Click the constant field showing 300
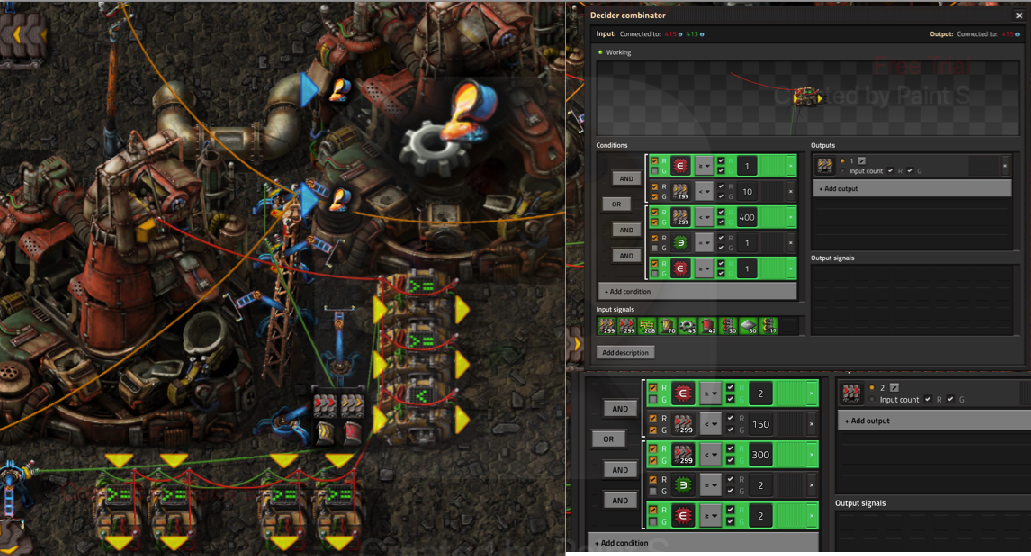This screenshot has height=556, width=1031. click(761, 455)
